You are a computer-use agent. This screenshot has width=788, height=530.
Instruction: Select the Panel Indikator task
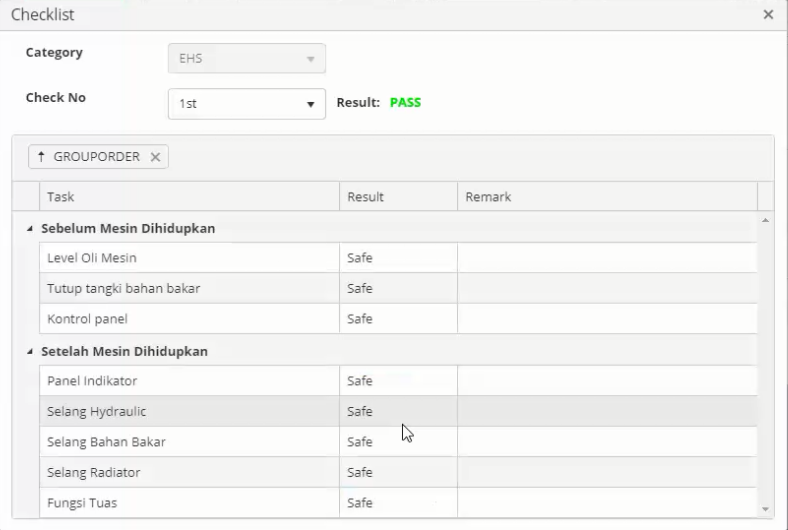coord(92,381)
